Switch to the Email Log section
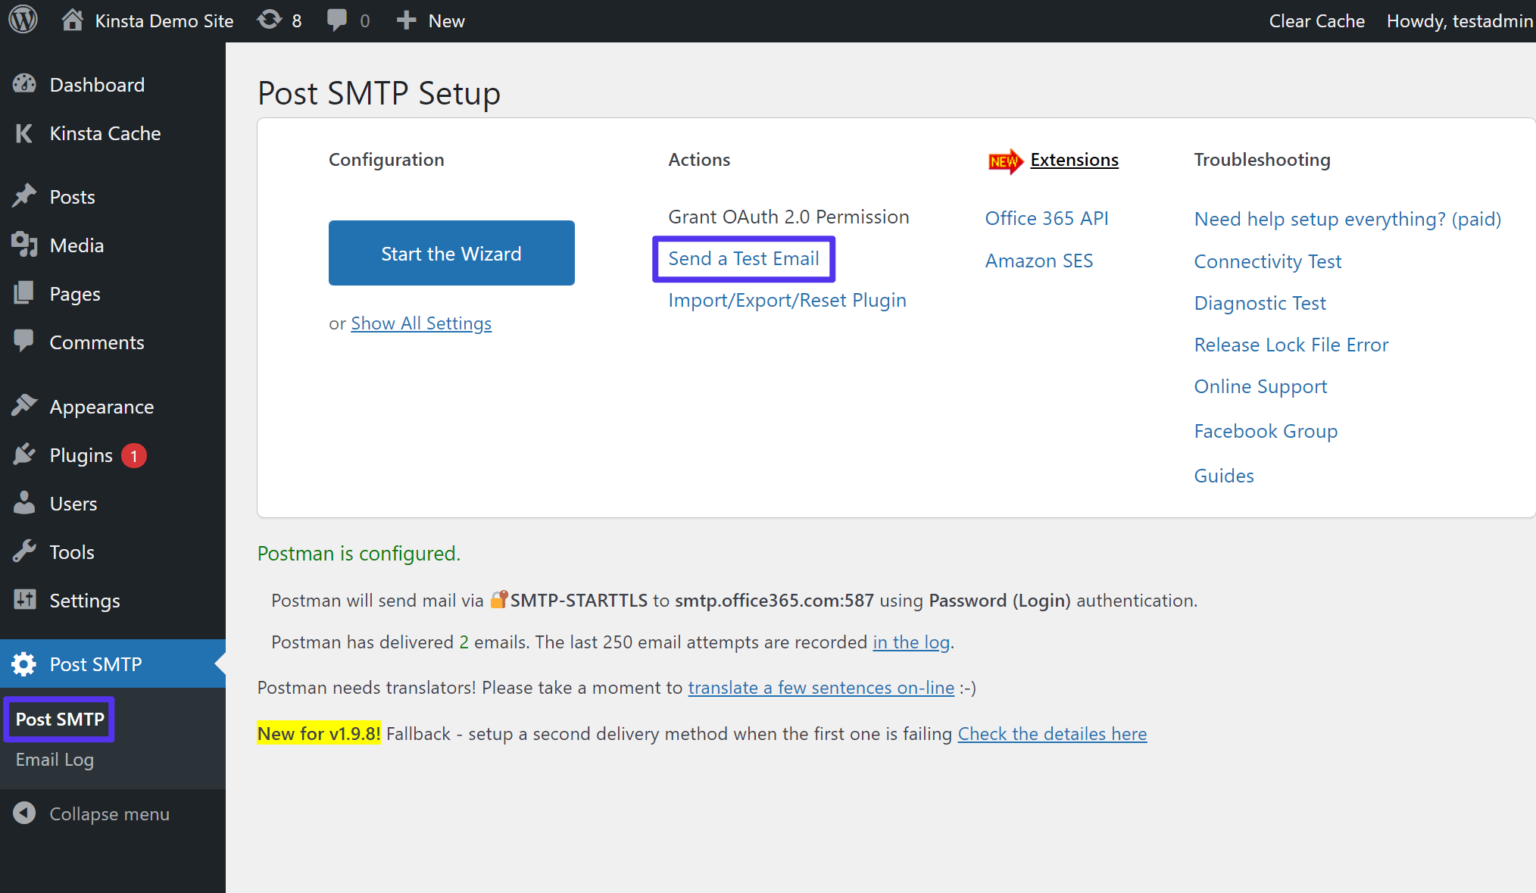 click(x=54, y=760)
